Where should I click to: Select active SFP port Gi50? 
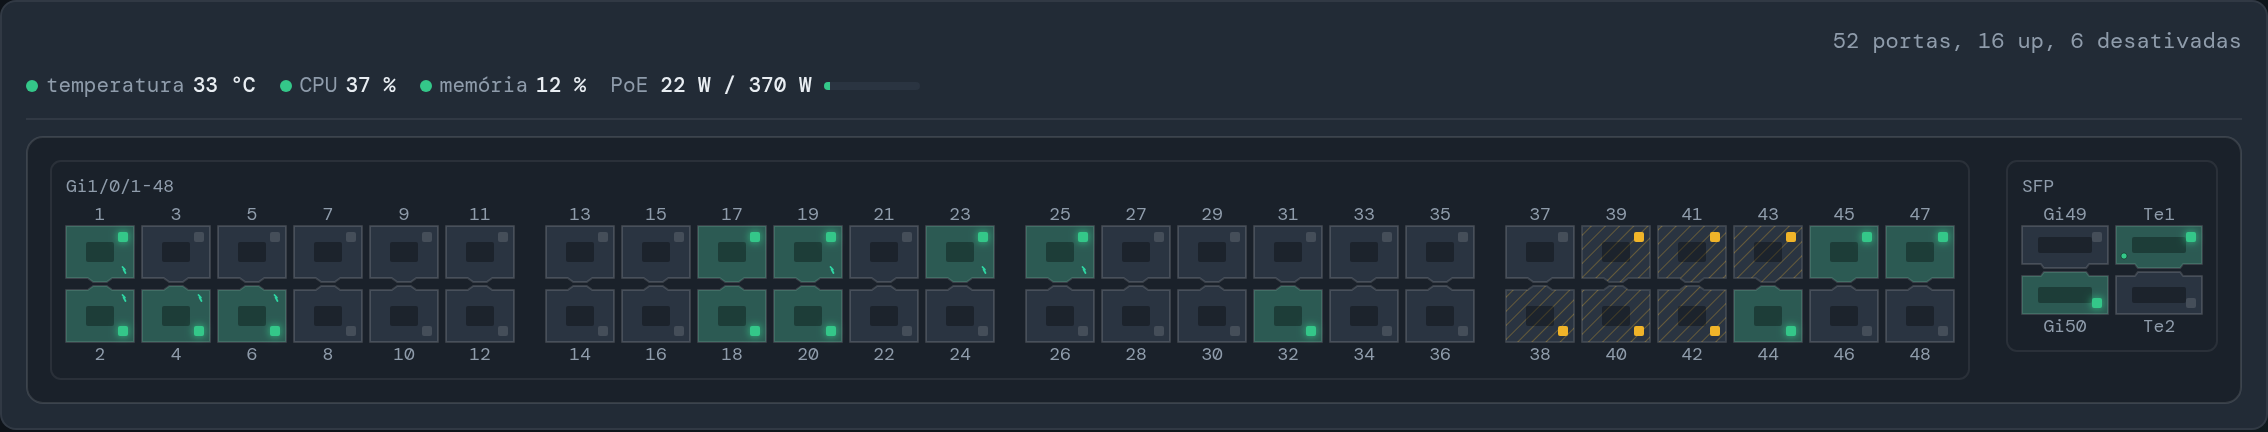coord(2065,295)
